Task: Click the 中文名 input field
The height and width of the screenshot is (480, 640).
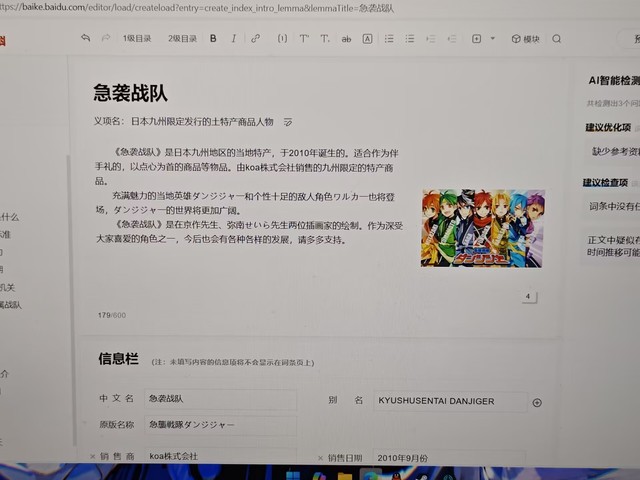Action: [x=220, y=400]
